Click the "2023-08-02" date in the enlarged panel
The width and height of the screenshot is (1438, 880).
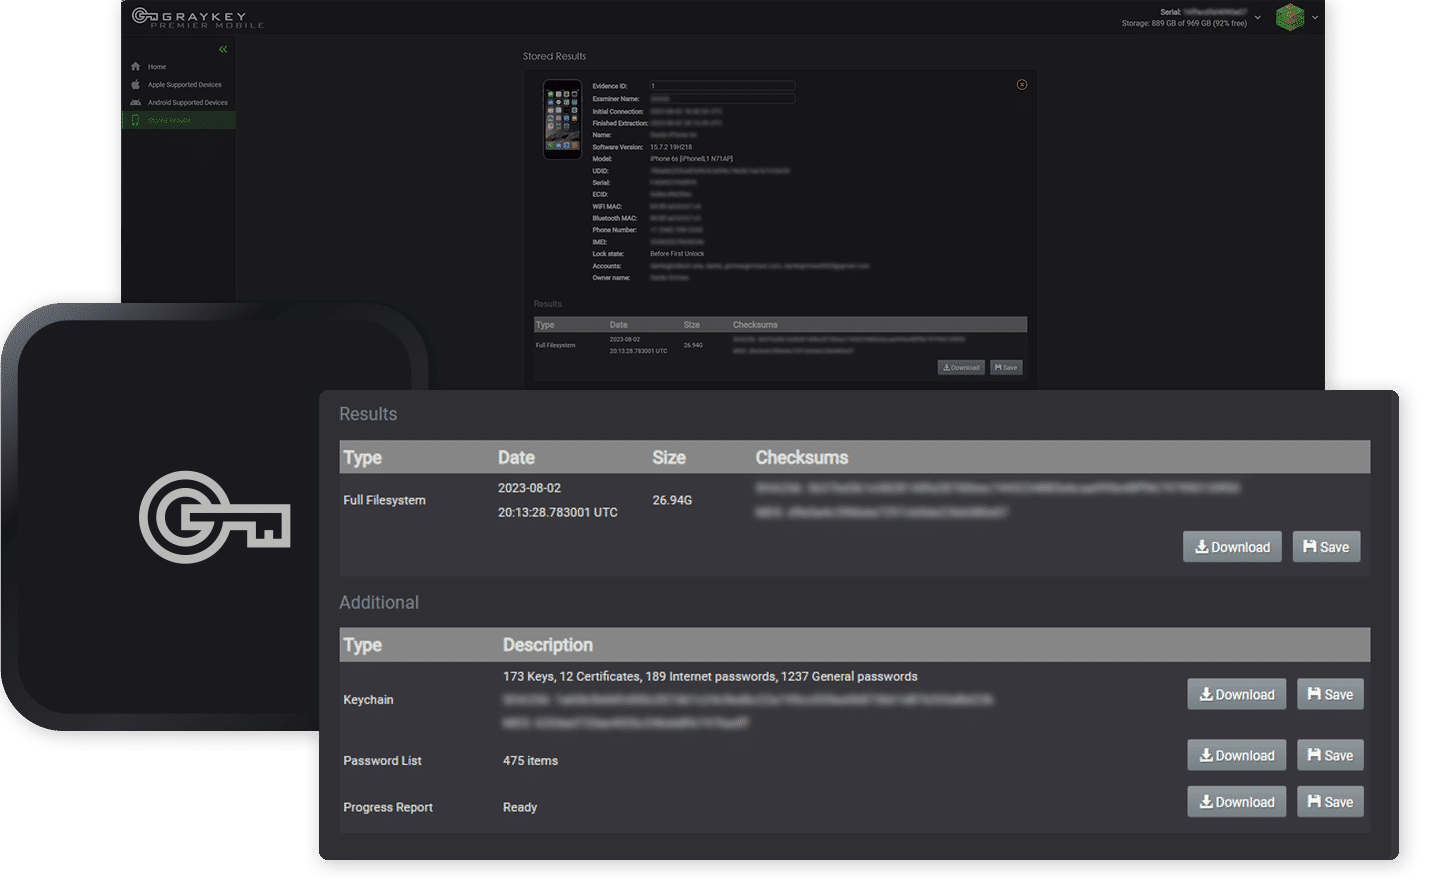(x=529, y=488)
